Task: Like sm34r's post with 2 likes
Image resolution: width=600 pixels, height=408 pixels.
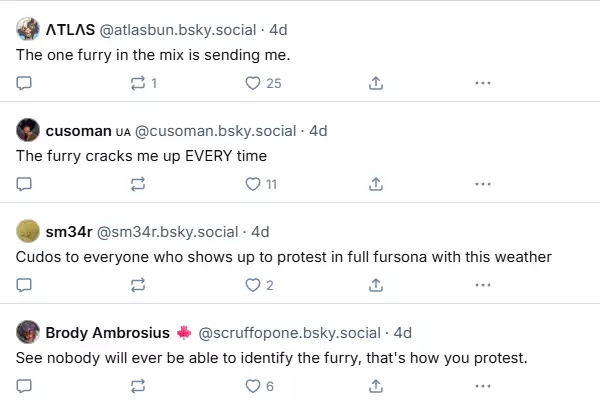Action: tap(259, 285)
